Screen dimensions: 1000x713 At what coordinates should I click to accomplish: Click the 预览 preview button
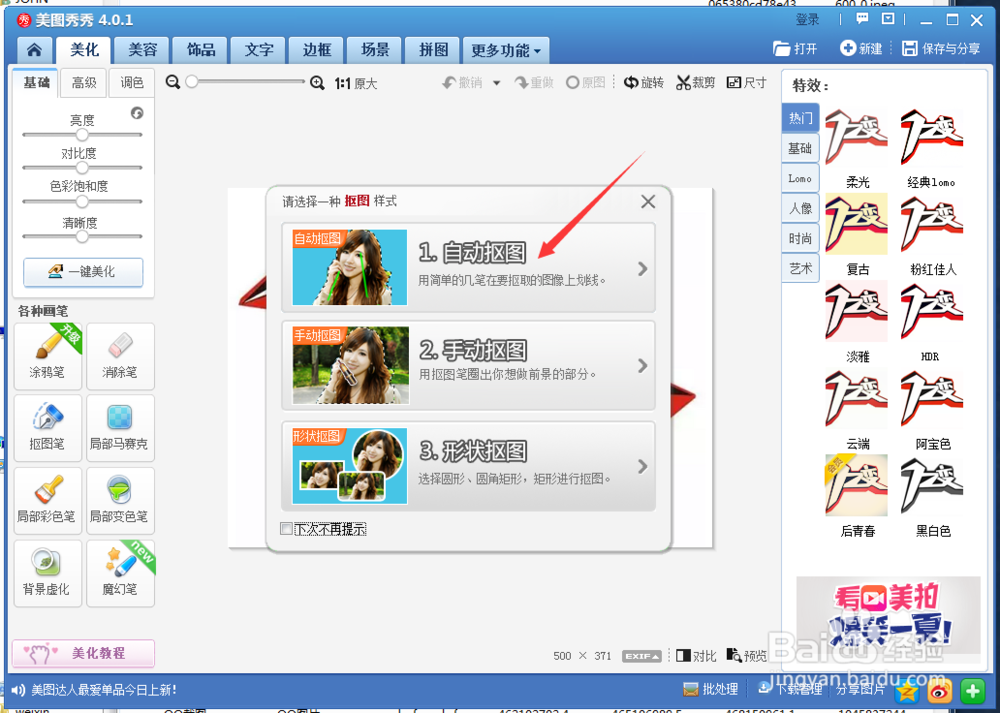click(747, 656)
